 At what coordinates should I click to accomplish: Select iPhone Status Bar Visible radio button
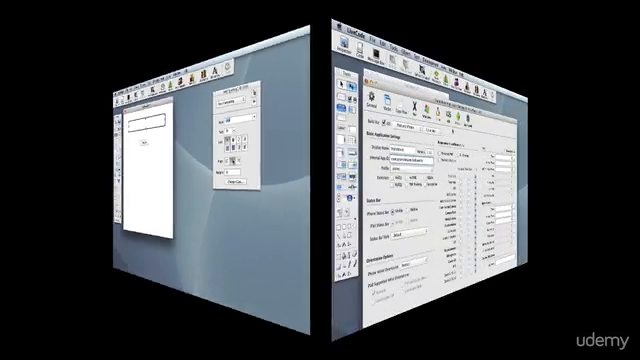pos(393,211)
